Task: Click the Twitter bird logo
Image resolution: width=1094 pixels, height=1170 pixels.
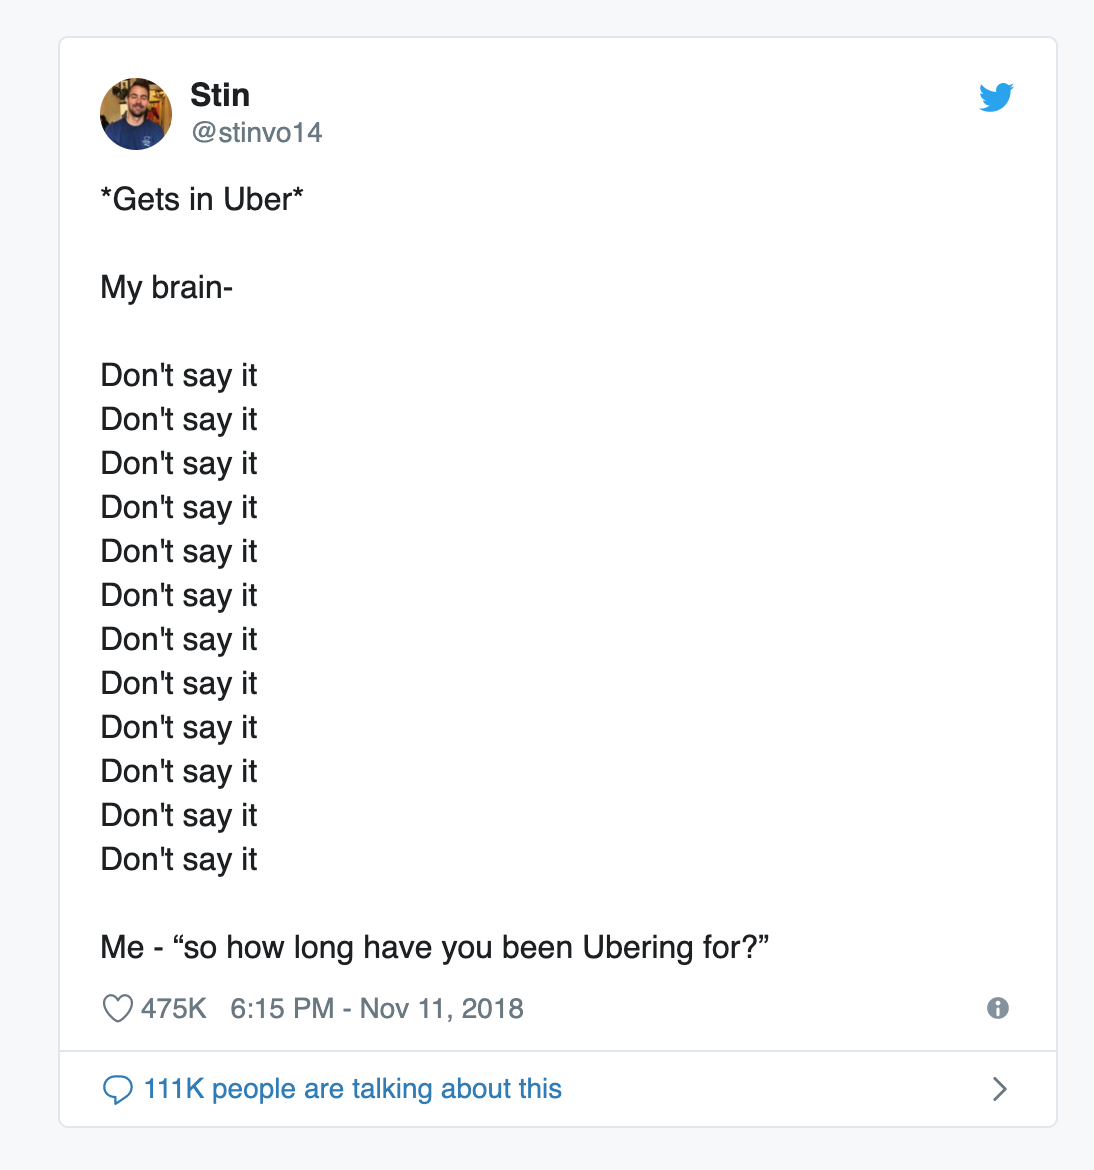Action: (x=996, y=97)
